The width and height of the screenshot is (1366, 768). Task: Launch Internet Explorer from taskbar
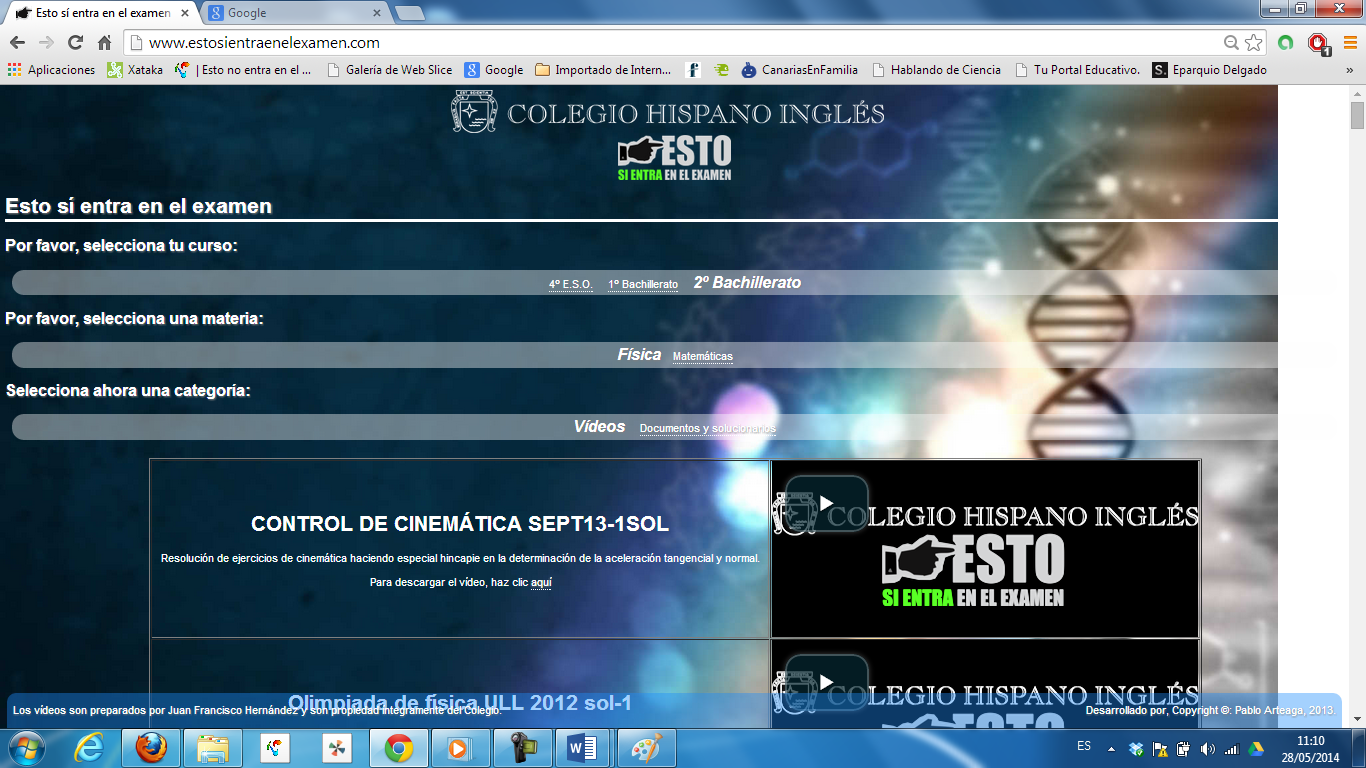point(89,748)
